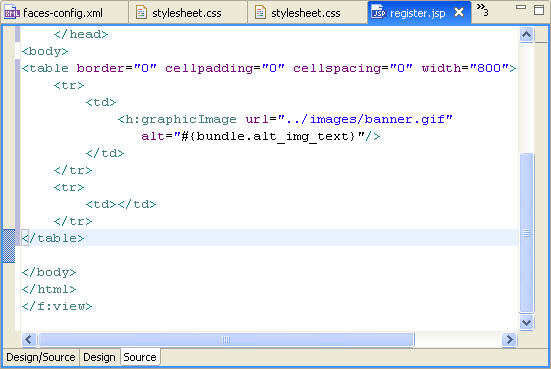Image resolution: width=551 pixels, height=369 pixels.
Task: Click the vertical scrollbar up arrow
Action: click(x=526, y=34)
